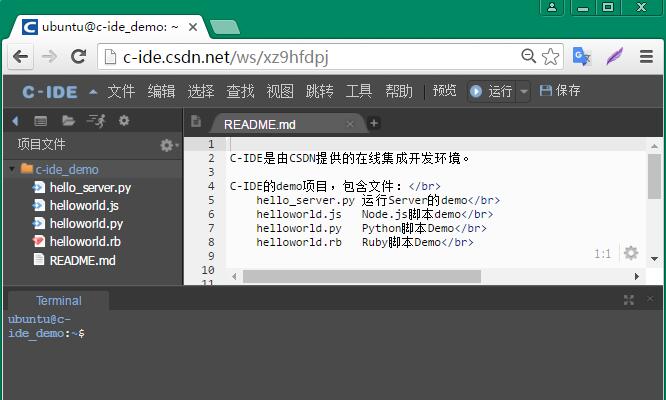Click the editor vertical scrollbar up arrow
This screenshot has height=400, width=666.
coord(655,146)
